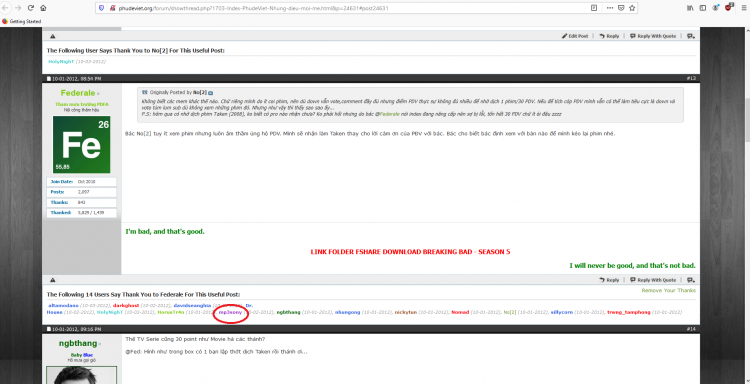Click the #12 post number link
750x384 pixels.
(x=692, y=78)
